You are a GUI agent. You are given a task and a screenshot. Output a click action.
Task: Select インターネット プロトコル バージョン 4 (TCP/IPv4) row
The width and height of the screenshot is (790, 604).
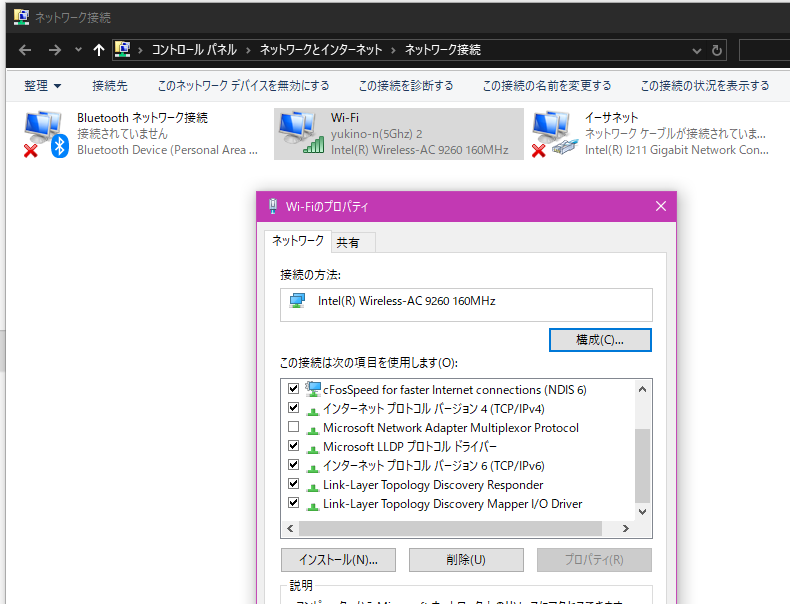tap(434, 409)
